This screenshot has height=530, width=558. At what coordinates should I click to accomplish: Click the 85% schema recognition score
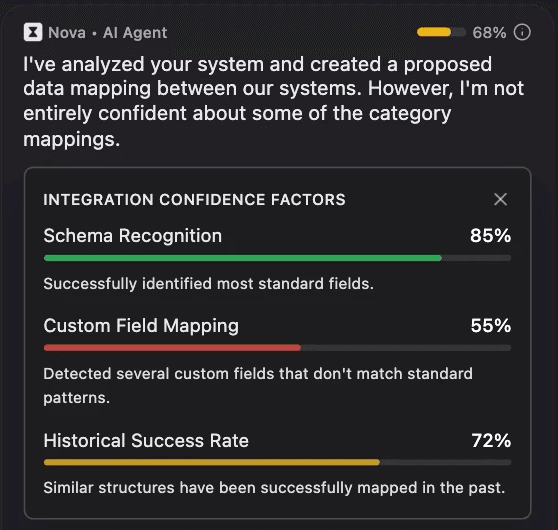490,236
